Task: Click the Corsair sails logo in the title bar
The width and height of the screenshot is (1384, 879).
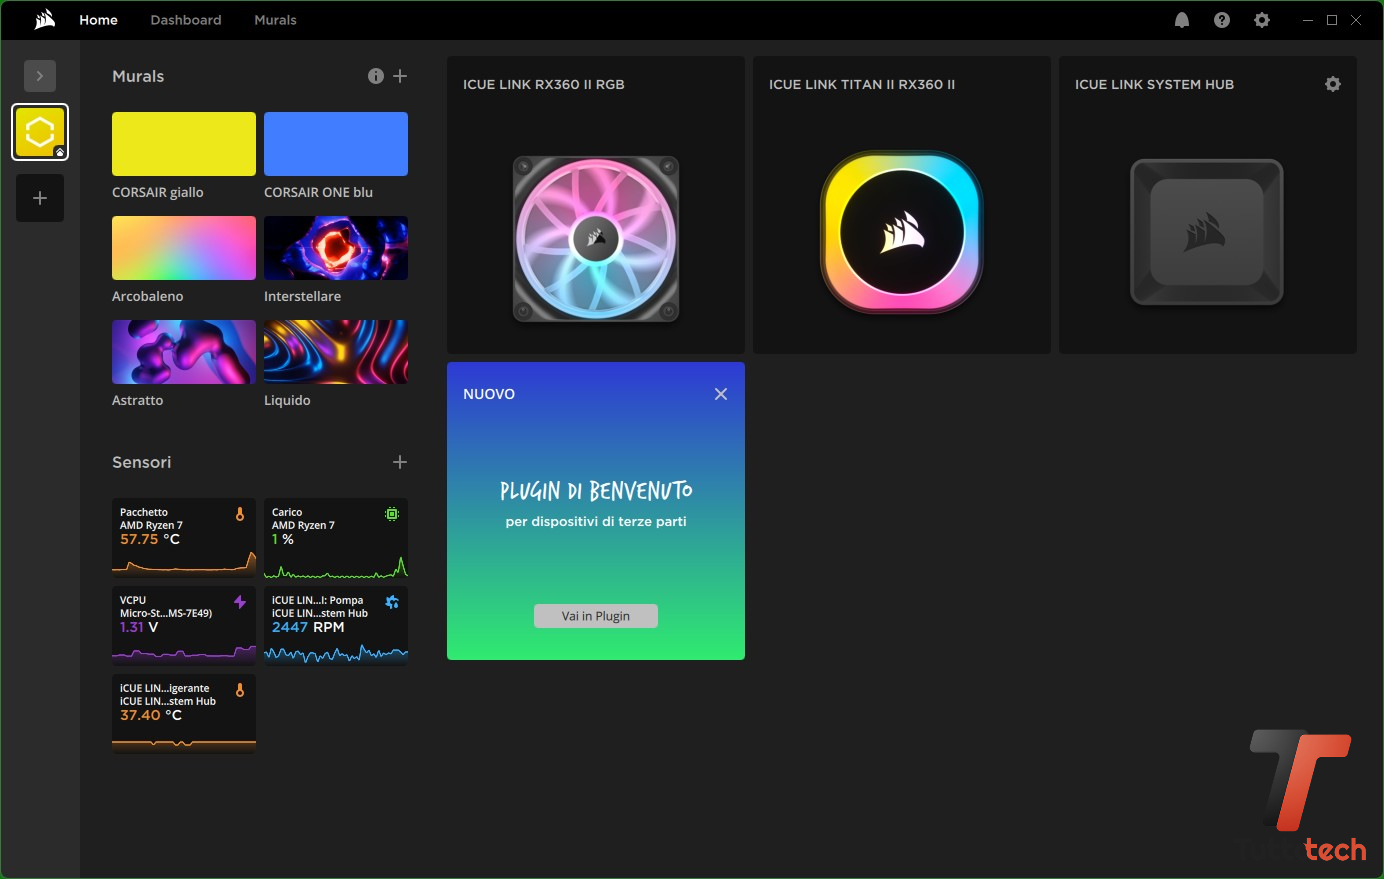Action: 45,20
